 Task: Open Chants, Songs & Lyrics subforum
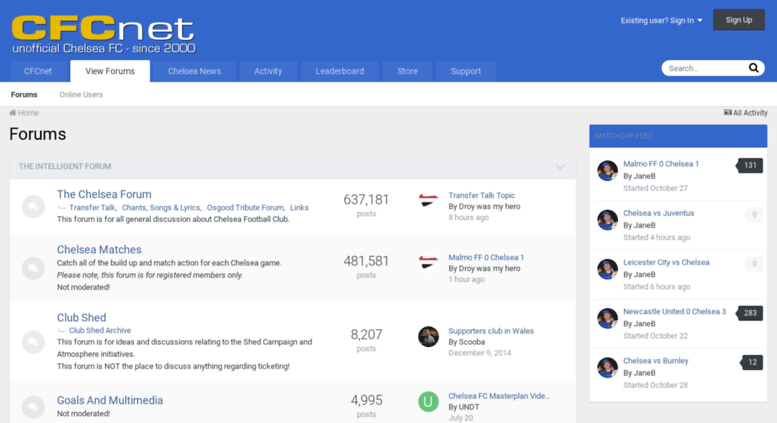(x=161, y=208)
